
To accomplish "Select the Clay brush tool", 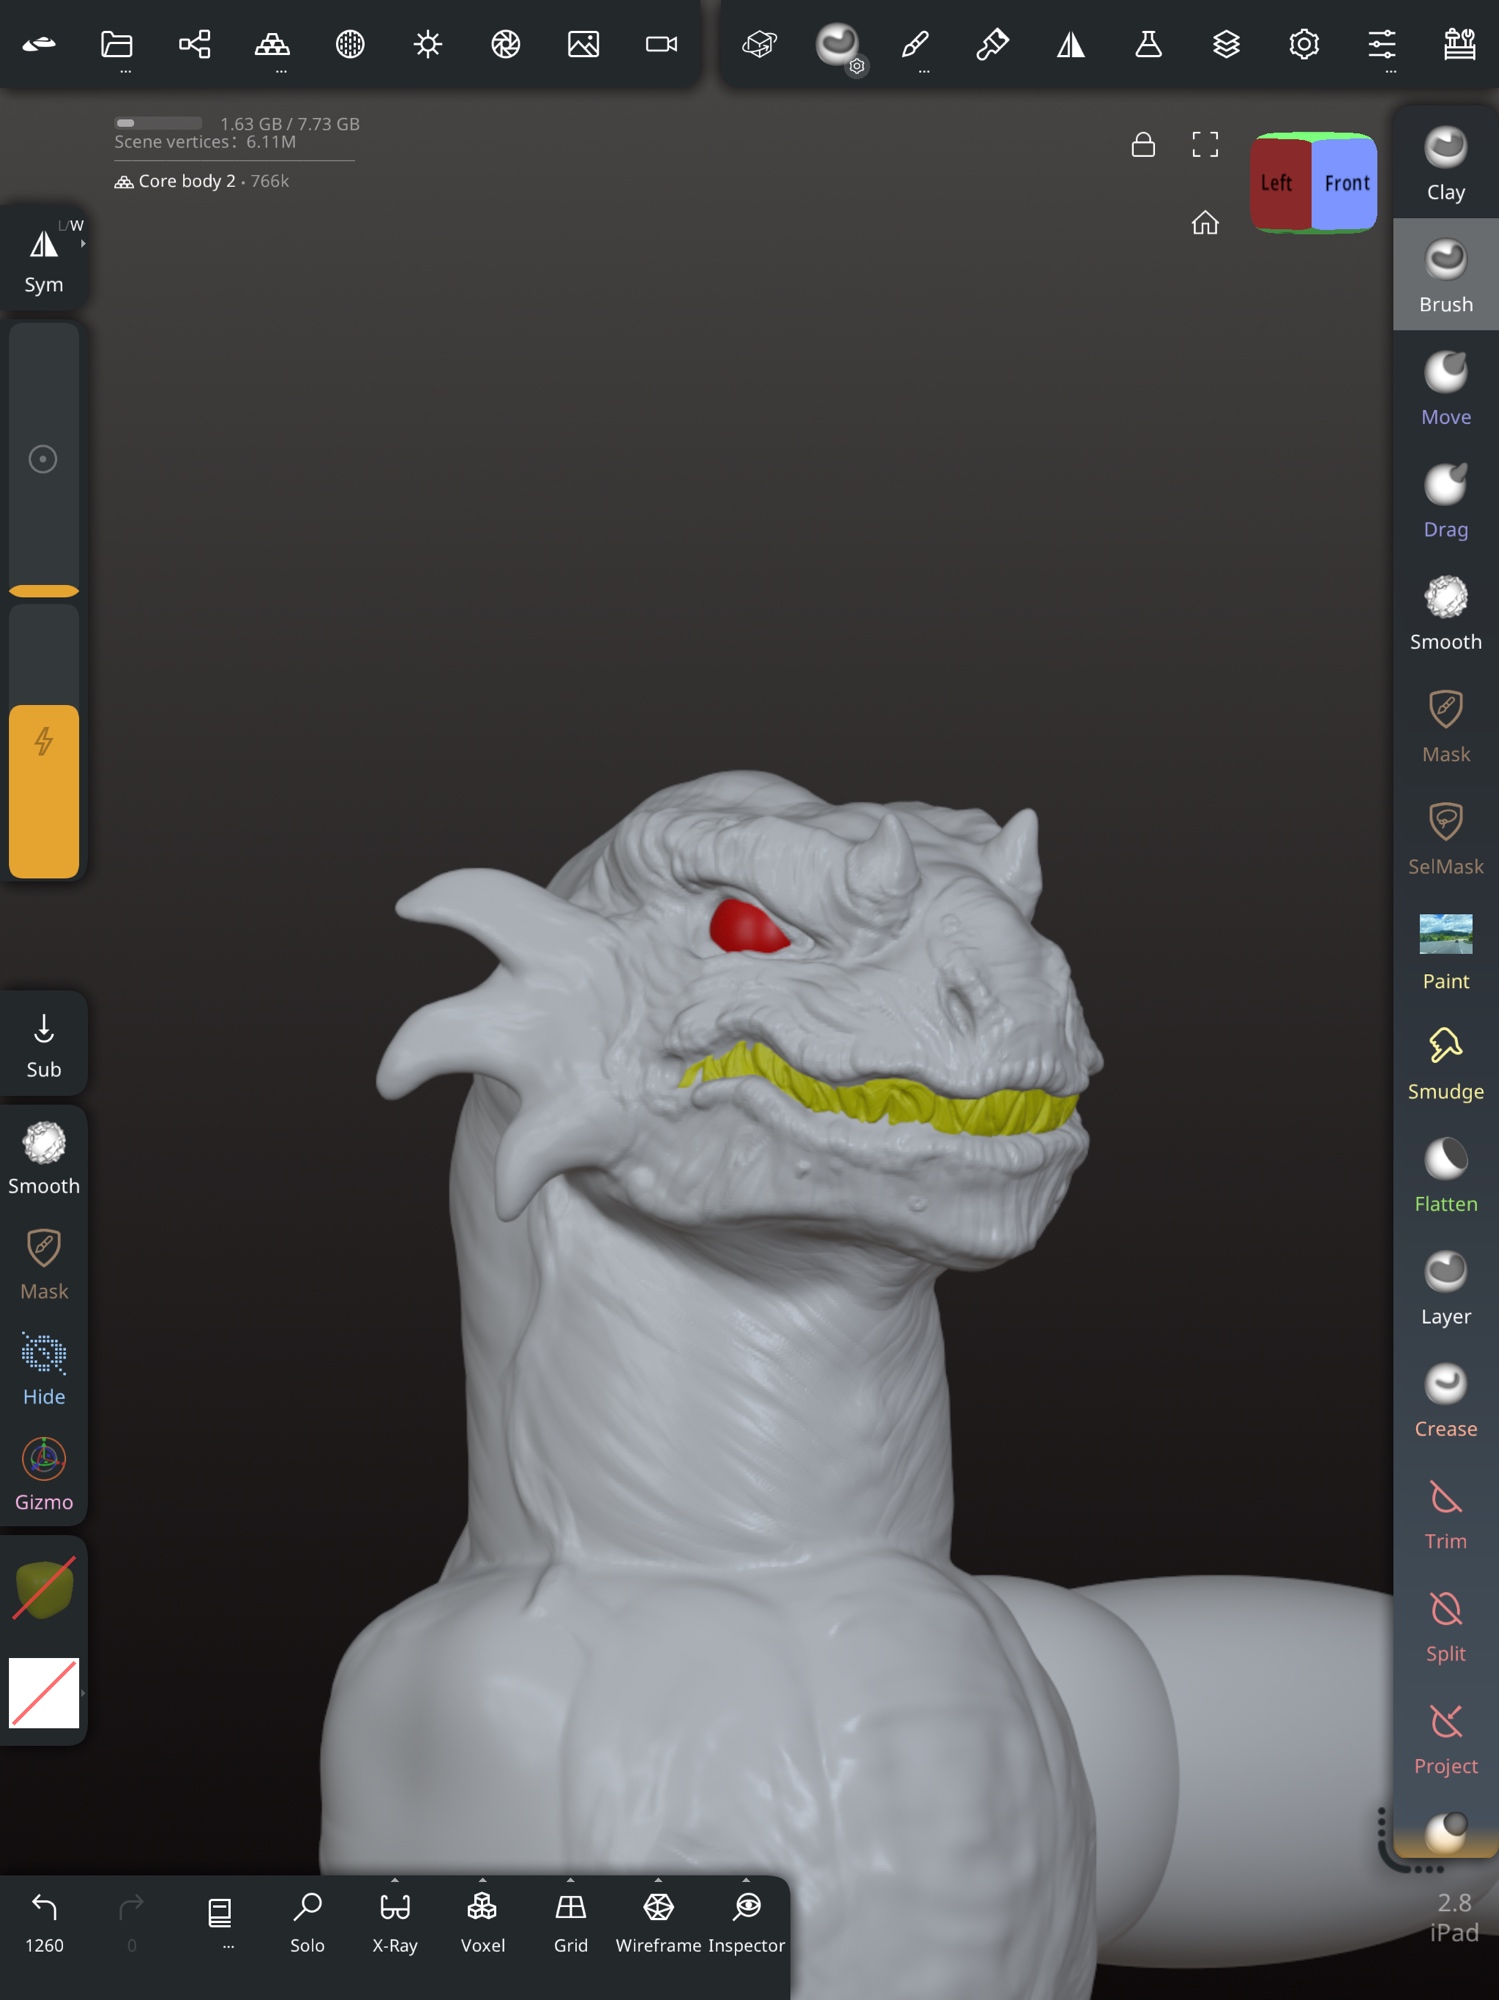I will click(1445, 163).
